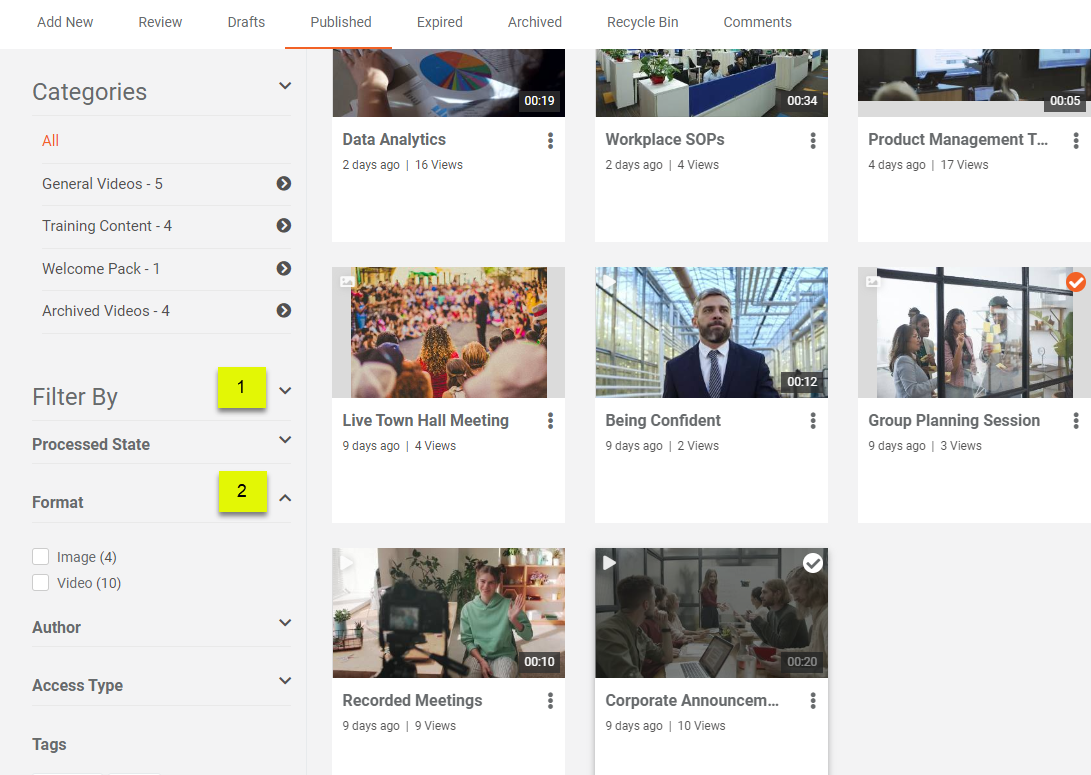This screenshot has height=775, width=1091.
Task: Collapse the Categories section
Action: click(285, 86)
